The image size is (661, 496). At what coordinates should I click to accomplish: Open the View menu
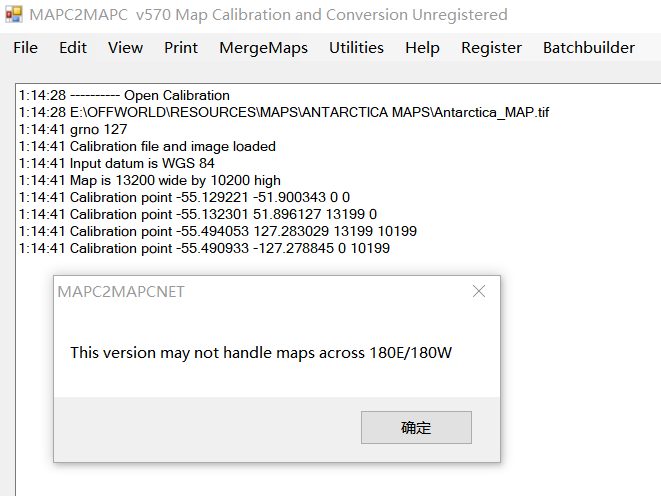pyautogui.click(x=125, y=48)
